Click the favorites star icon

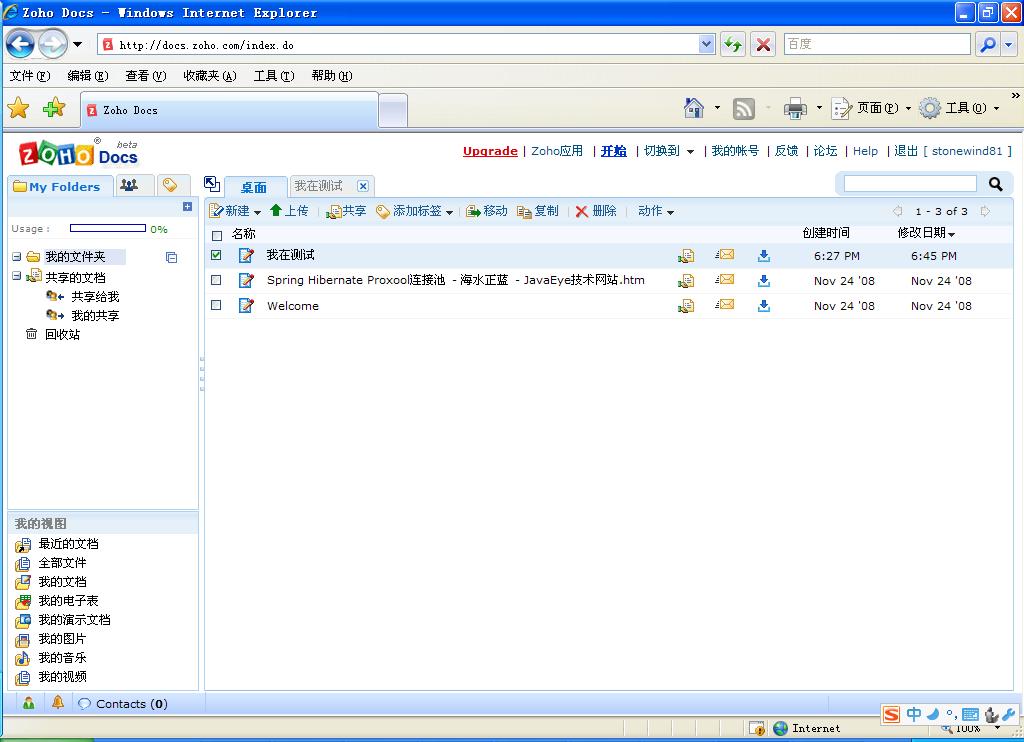click(x=18, y=108)
